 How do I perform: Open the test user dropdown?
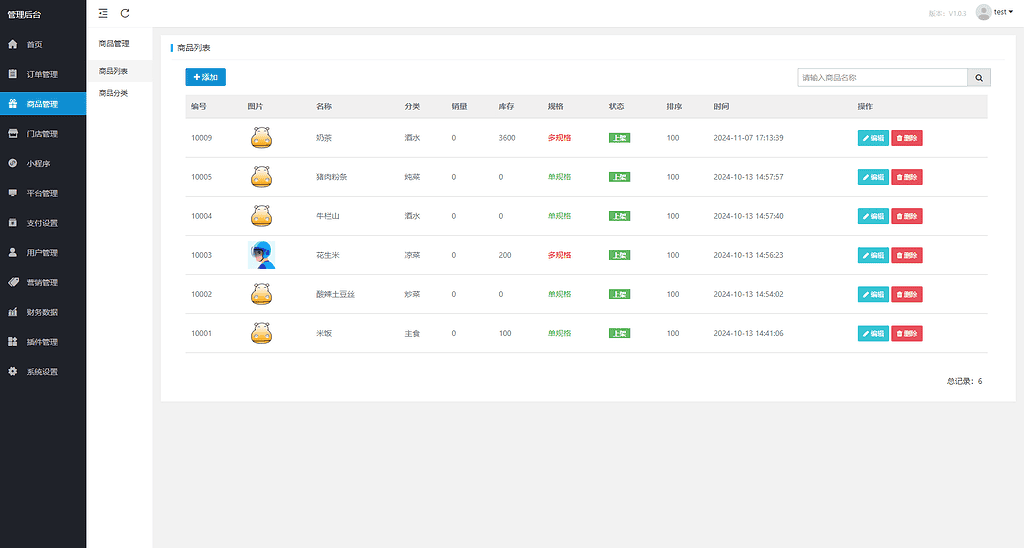point(995,12)
